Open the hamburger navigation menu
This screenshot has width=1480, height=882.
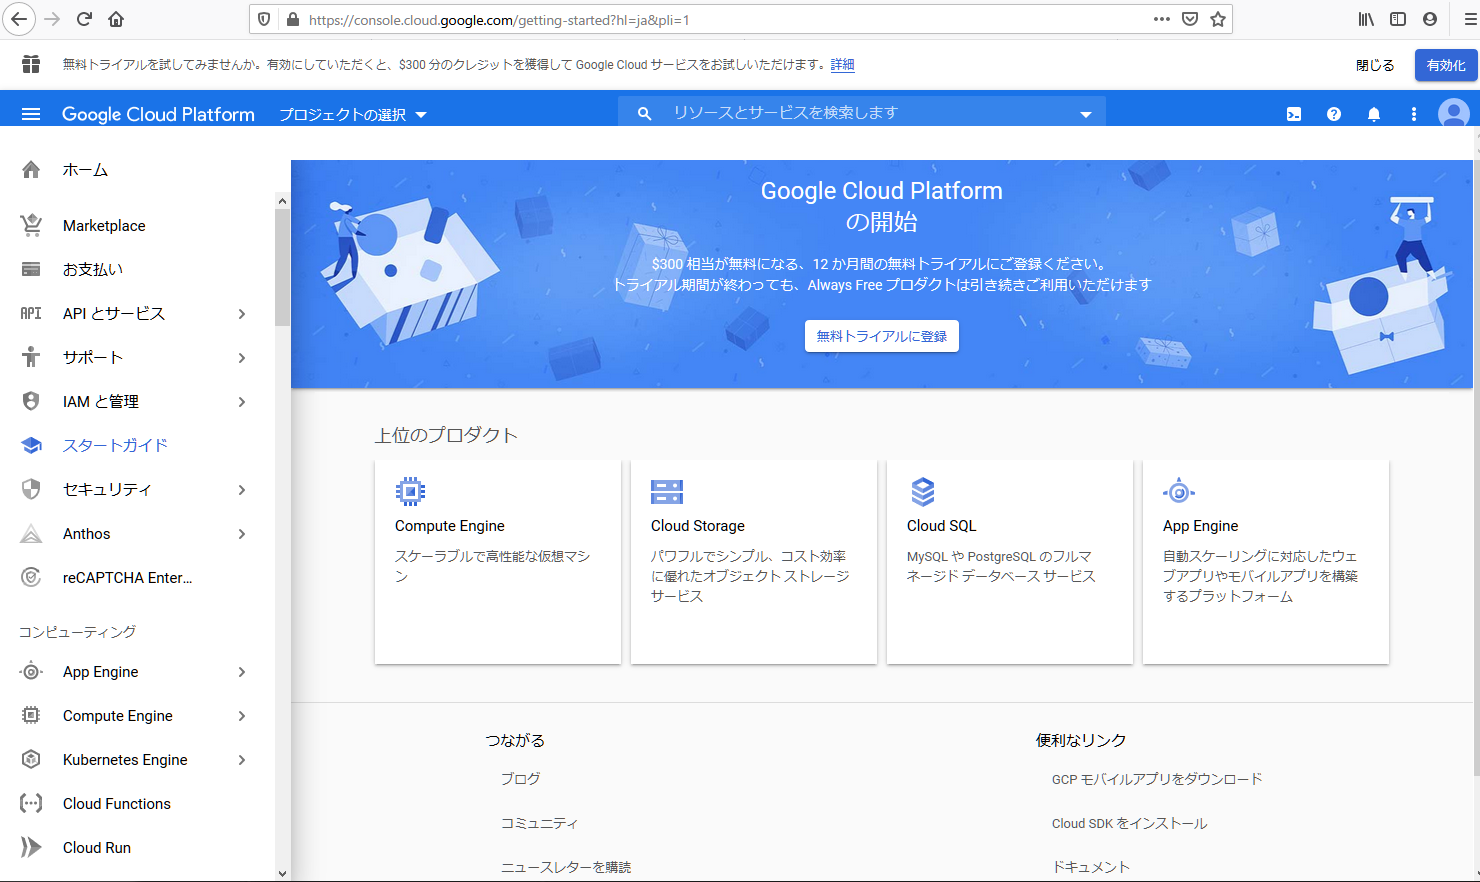tap(31, 114)
